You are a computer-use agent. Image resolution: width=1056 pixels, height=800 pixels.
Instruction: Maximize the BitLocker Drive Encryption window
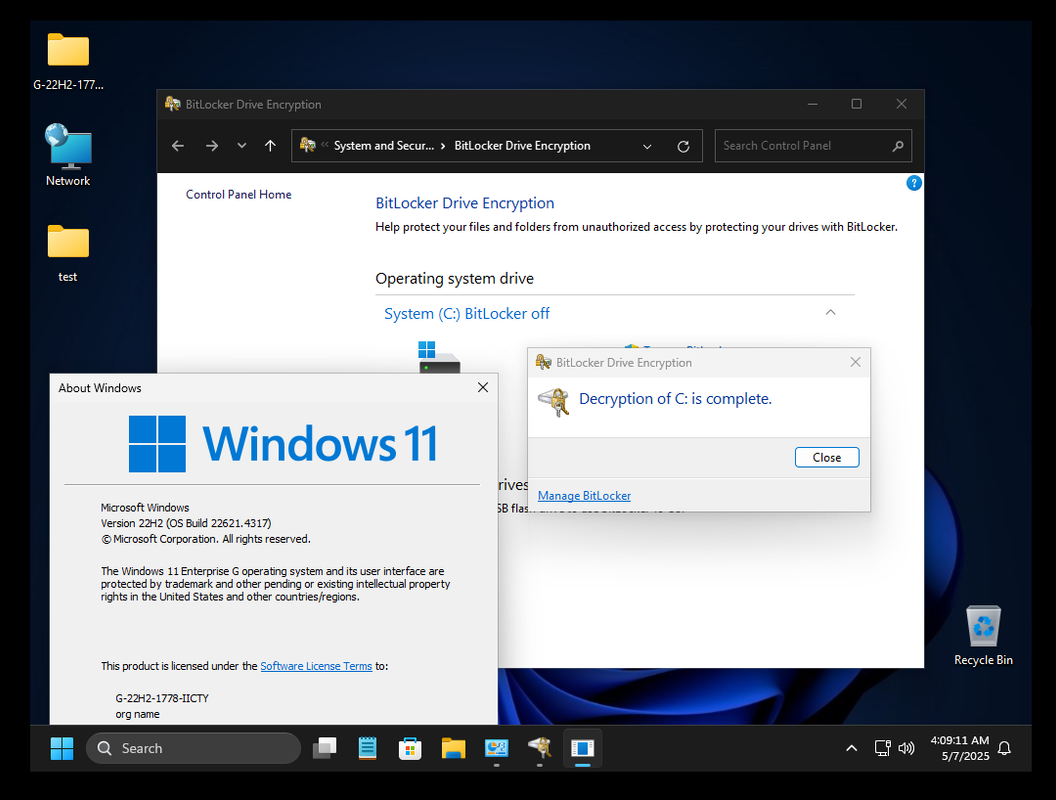[857, 104]
